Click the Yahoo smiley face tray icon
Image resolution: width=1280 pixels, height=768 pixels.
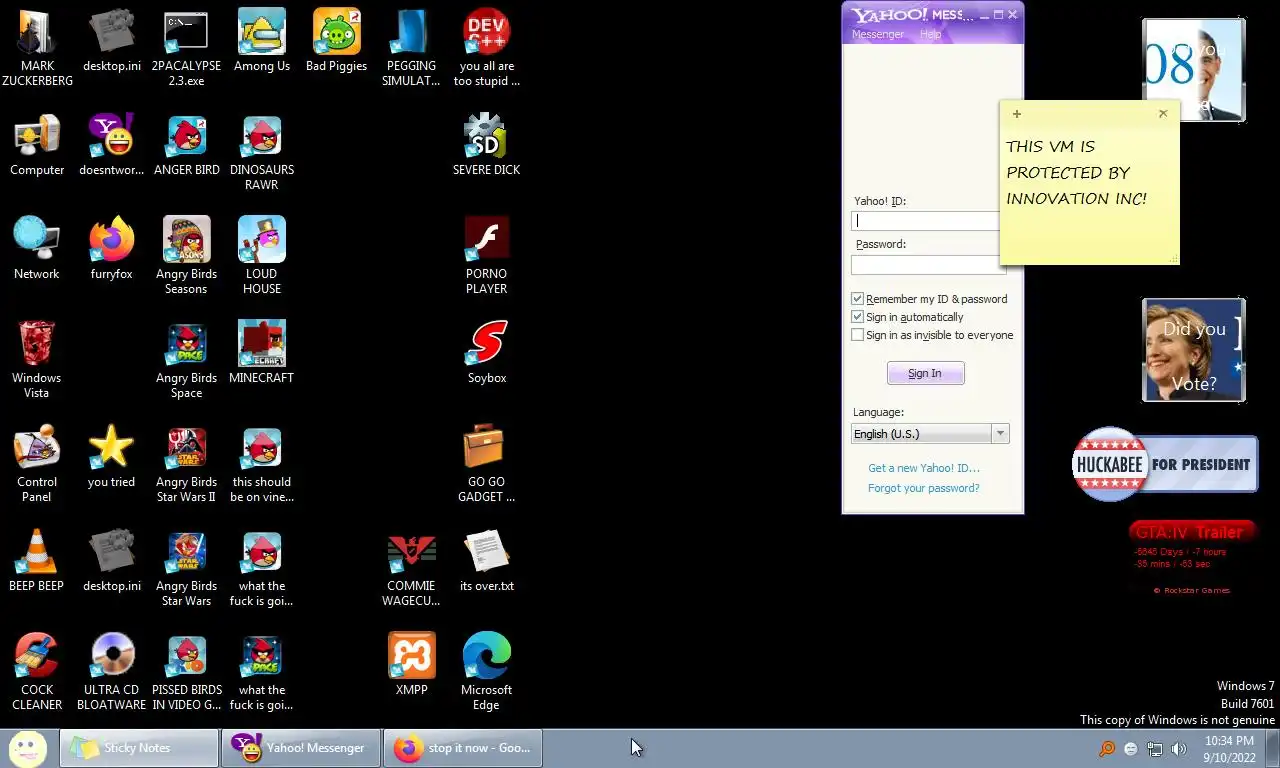[x=1131, y=749]
